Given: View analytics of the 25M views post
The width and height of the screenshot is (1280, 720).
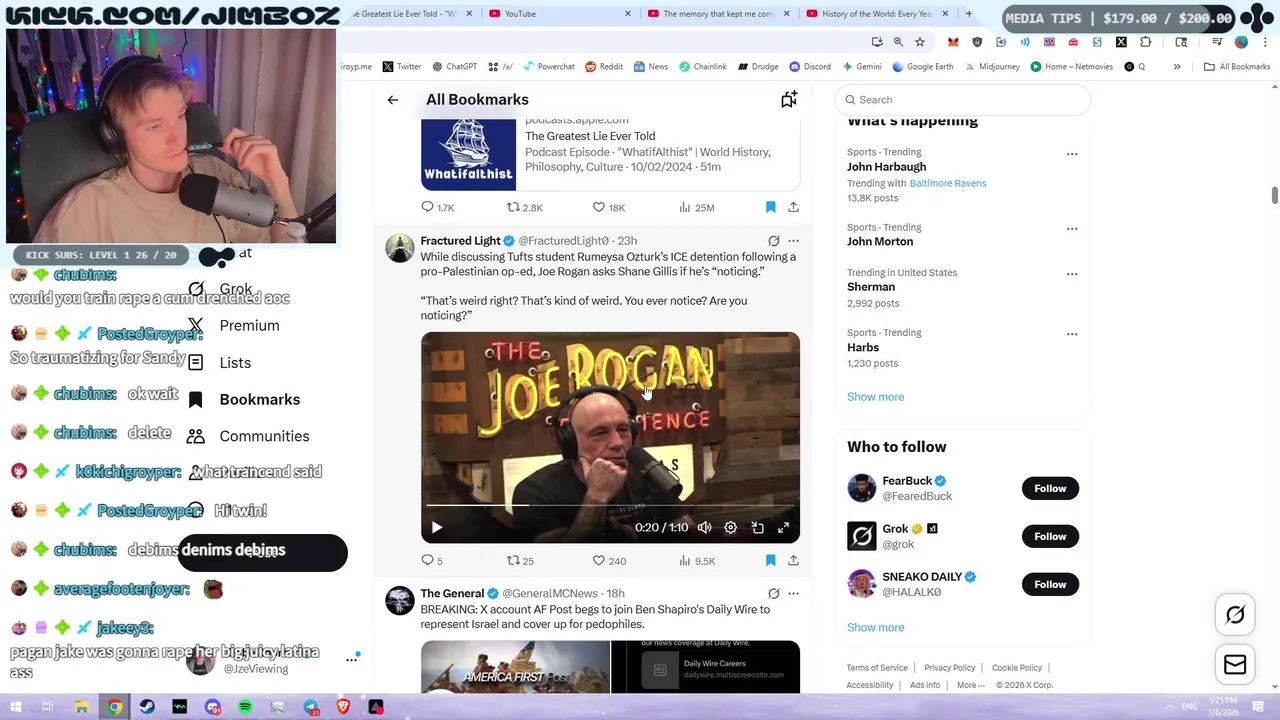Looking at the screenshot, I should tap(696, 207).
